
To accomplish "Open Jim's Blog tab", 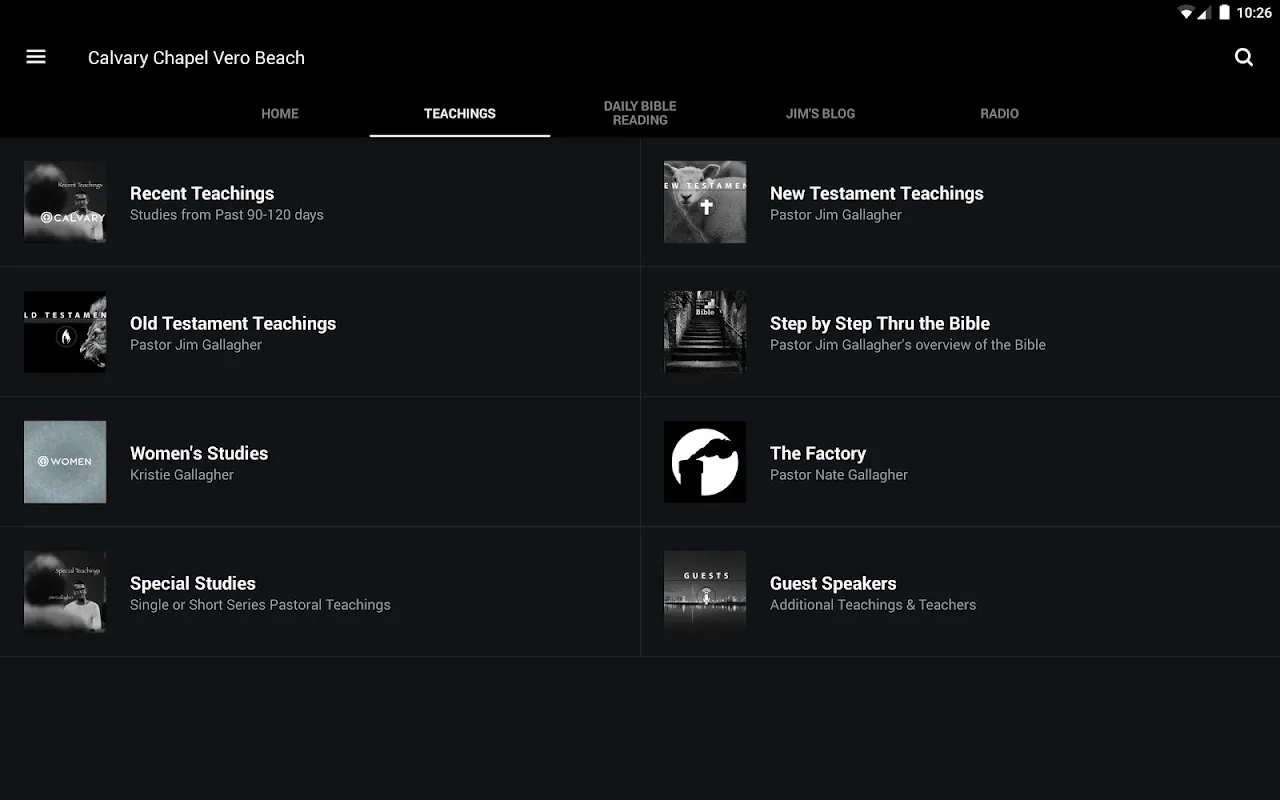I will click(x=820, y=113).
